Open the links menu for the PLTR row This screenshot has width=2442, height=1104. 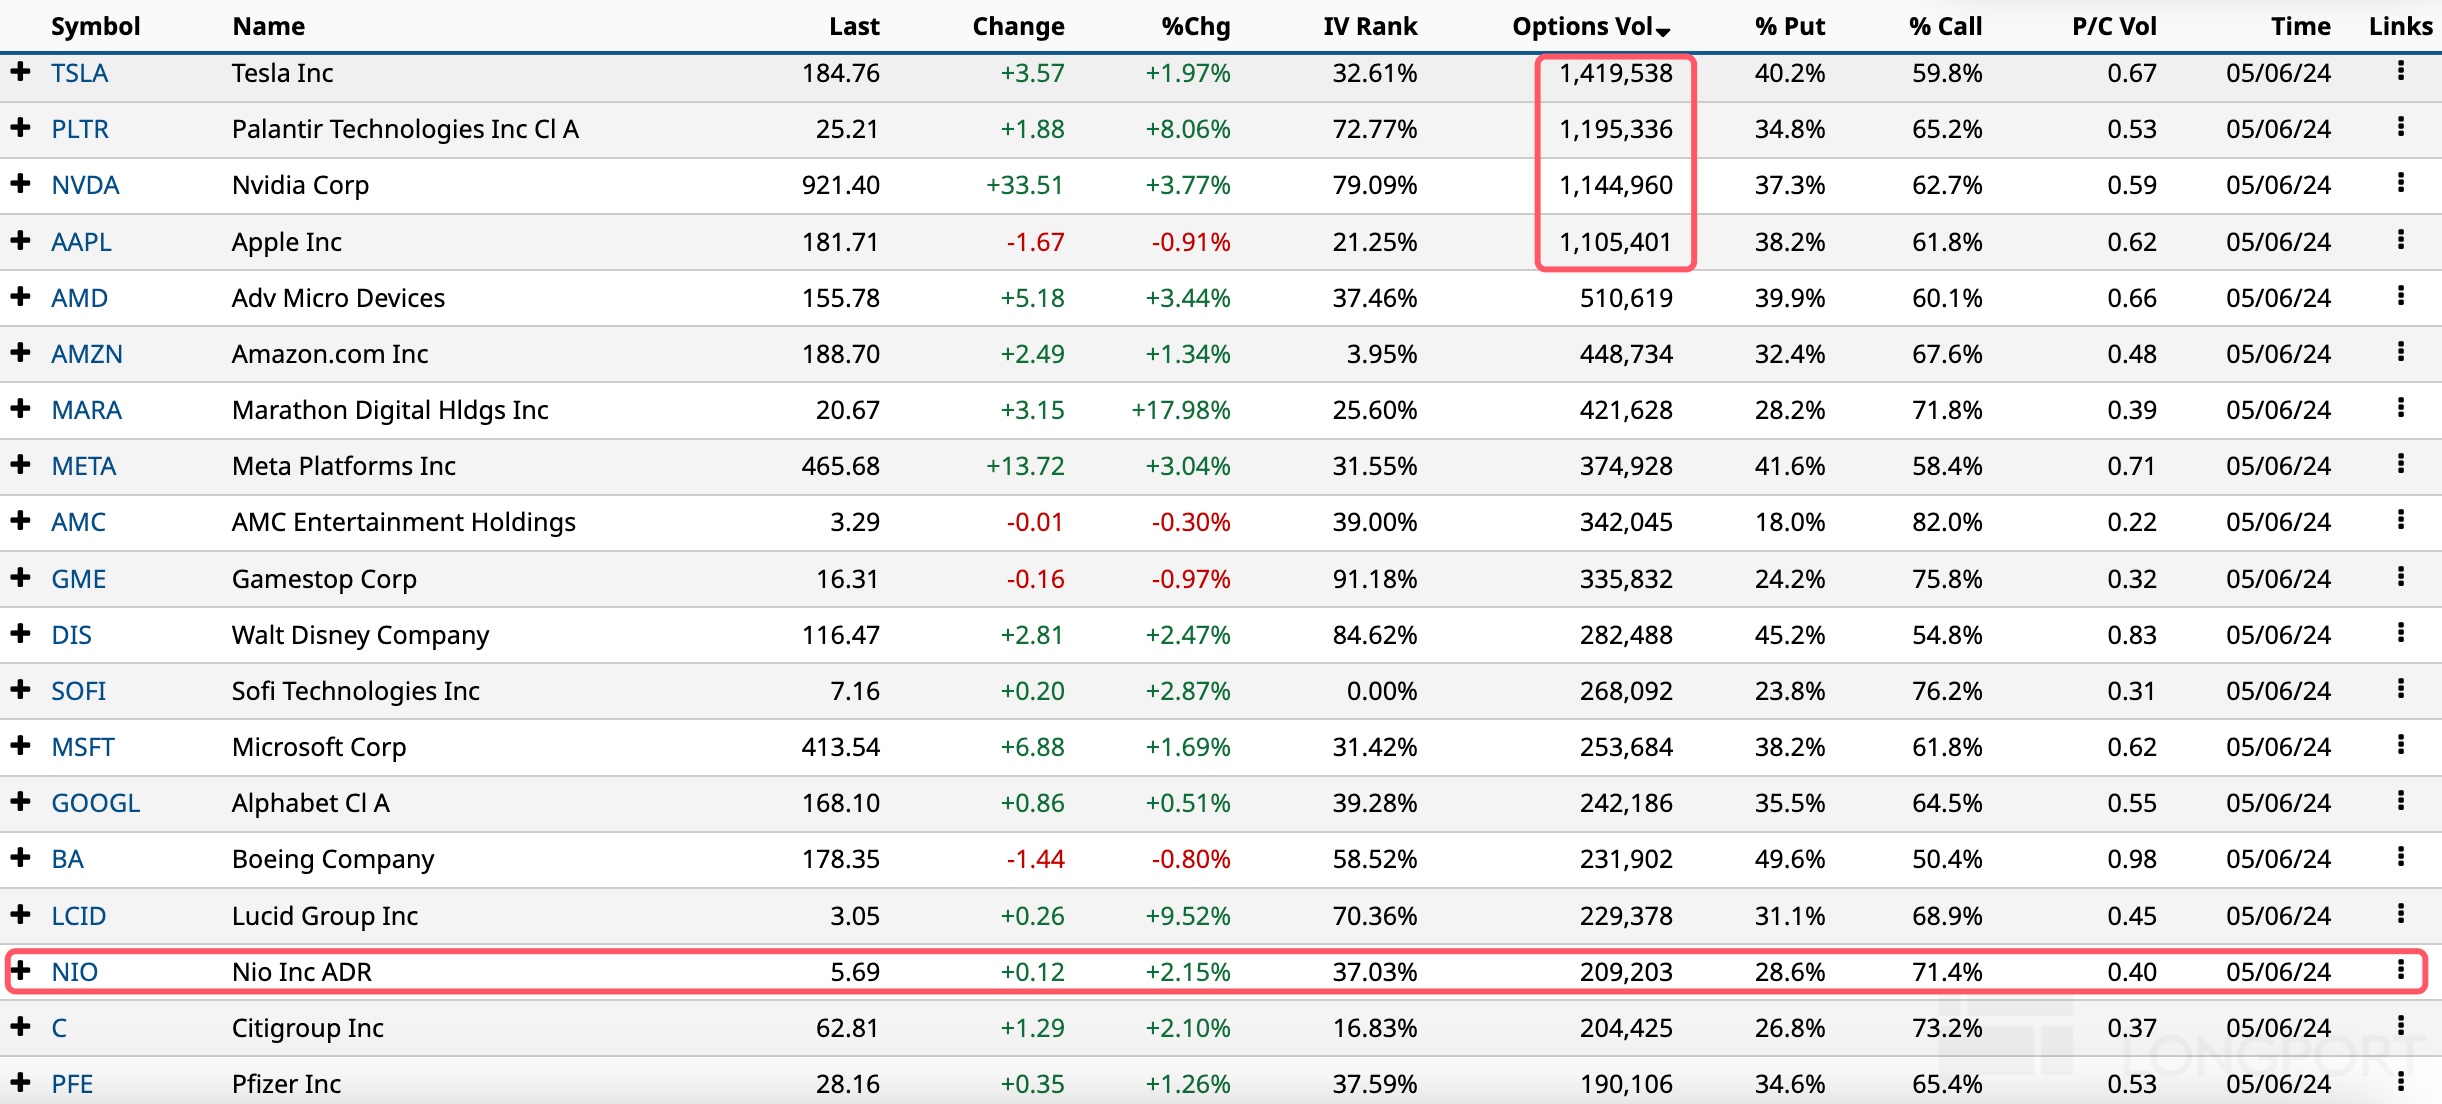click(2400, 127)
